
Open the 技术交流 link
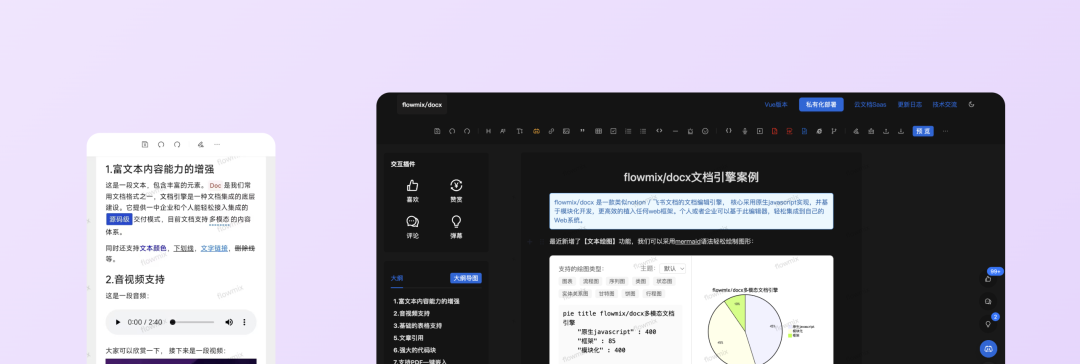944,105
